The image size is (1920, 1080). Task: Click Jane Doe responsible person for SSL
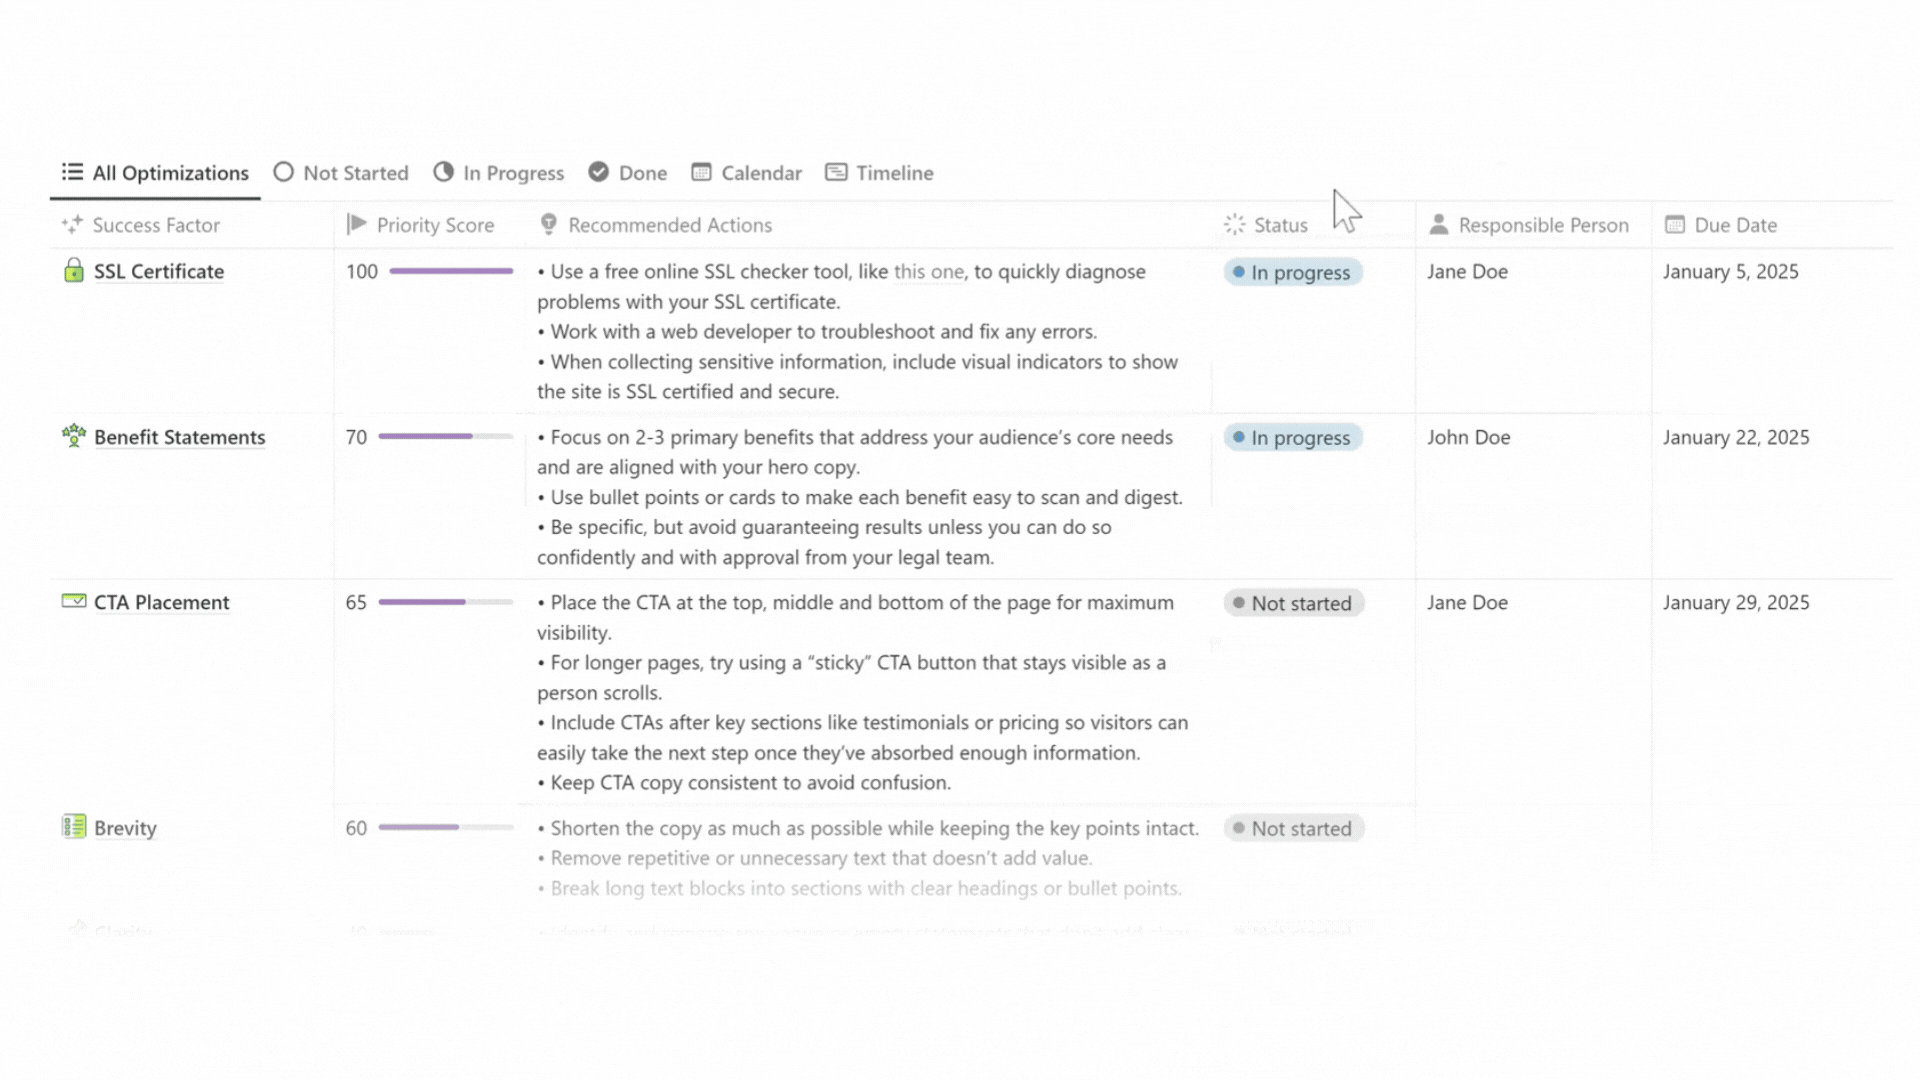click(x=1469, y=270)
